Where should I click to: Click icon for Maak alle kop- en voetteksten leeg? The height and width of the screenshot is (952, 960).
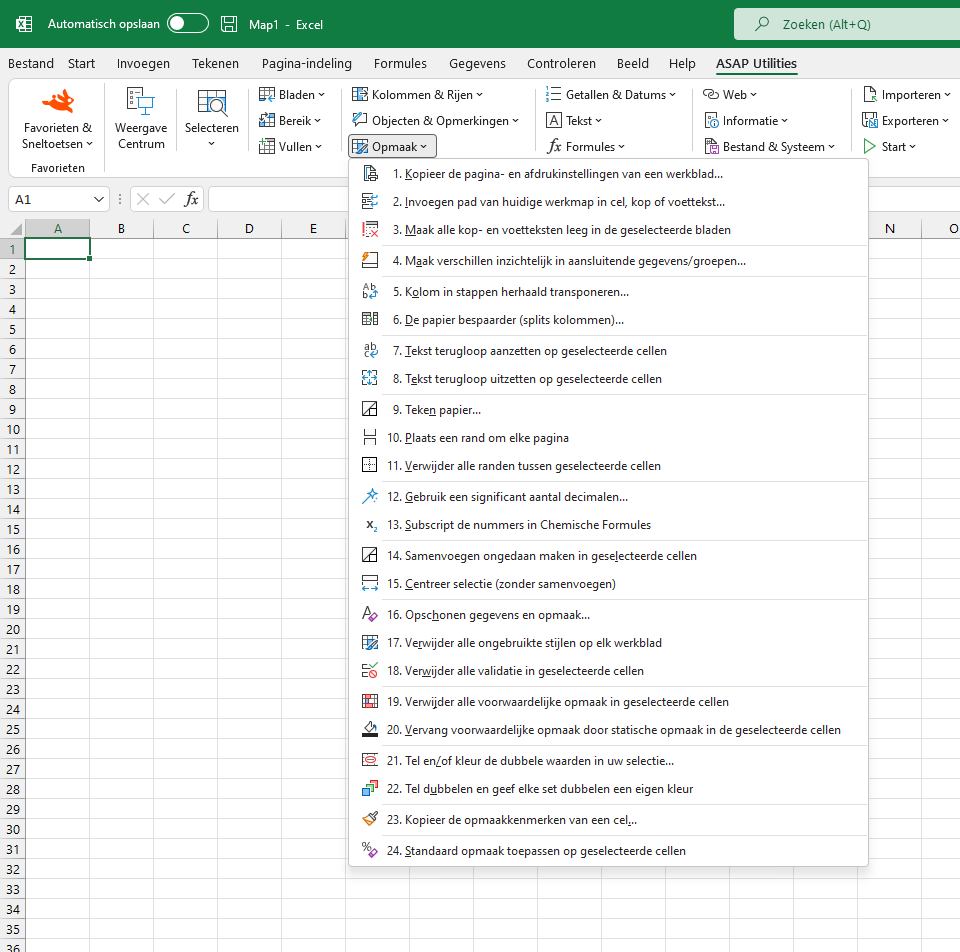click(370, 230)
